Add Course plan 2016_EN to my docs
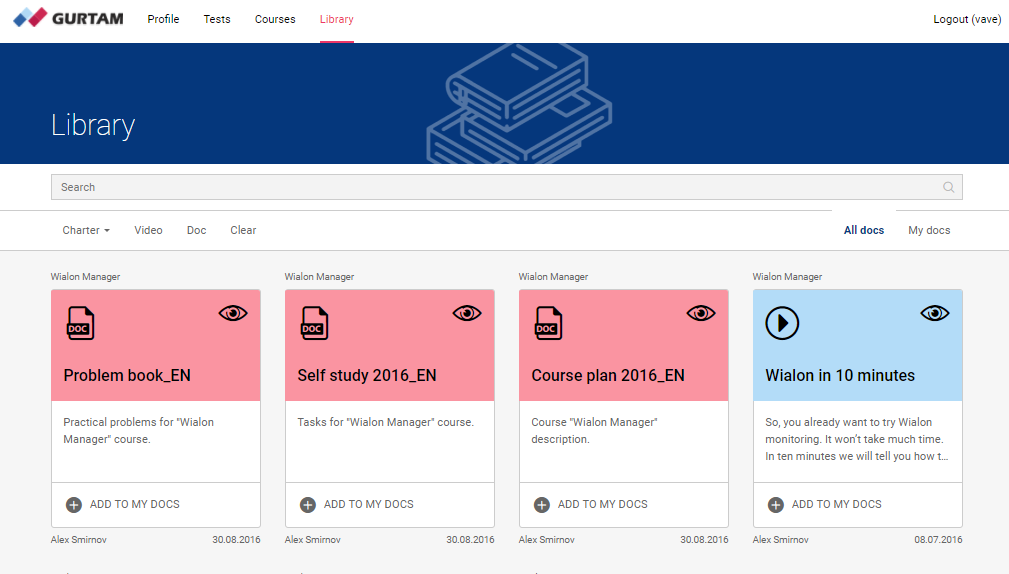The height and width of the screenshot is (574, 1009). (591, 505)
